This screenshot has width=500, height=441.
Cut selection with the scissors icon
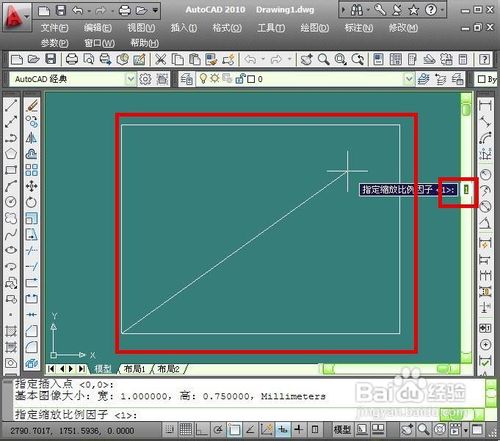tap(160, 60)
